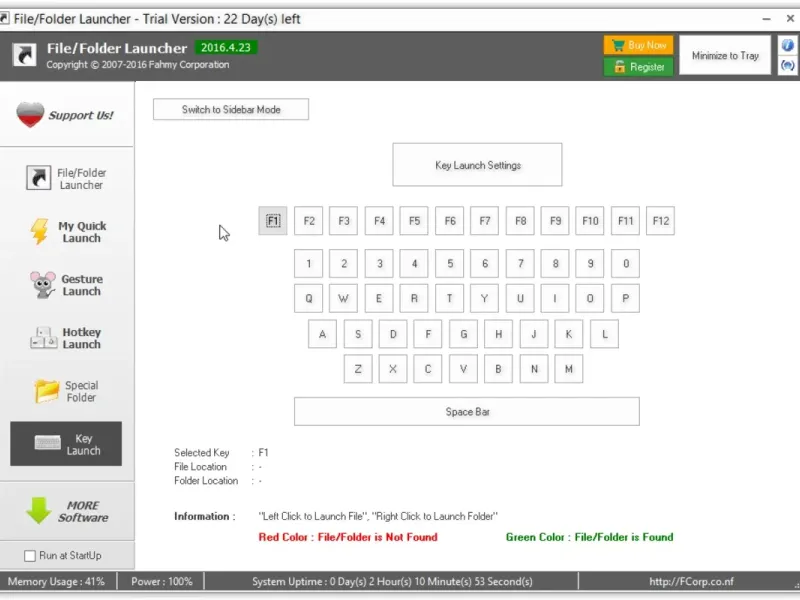
Task: Select the number 9 key
Action: (590, 264)
